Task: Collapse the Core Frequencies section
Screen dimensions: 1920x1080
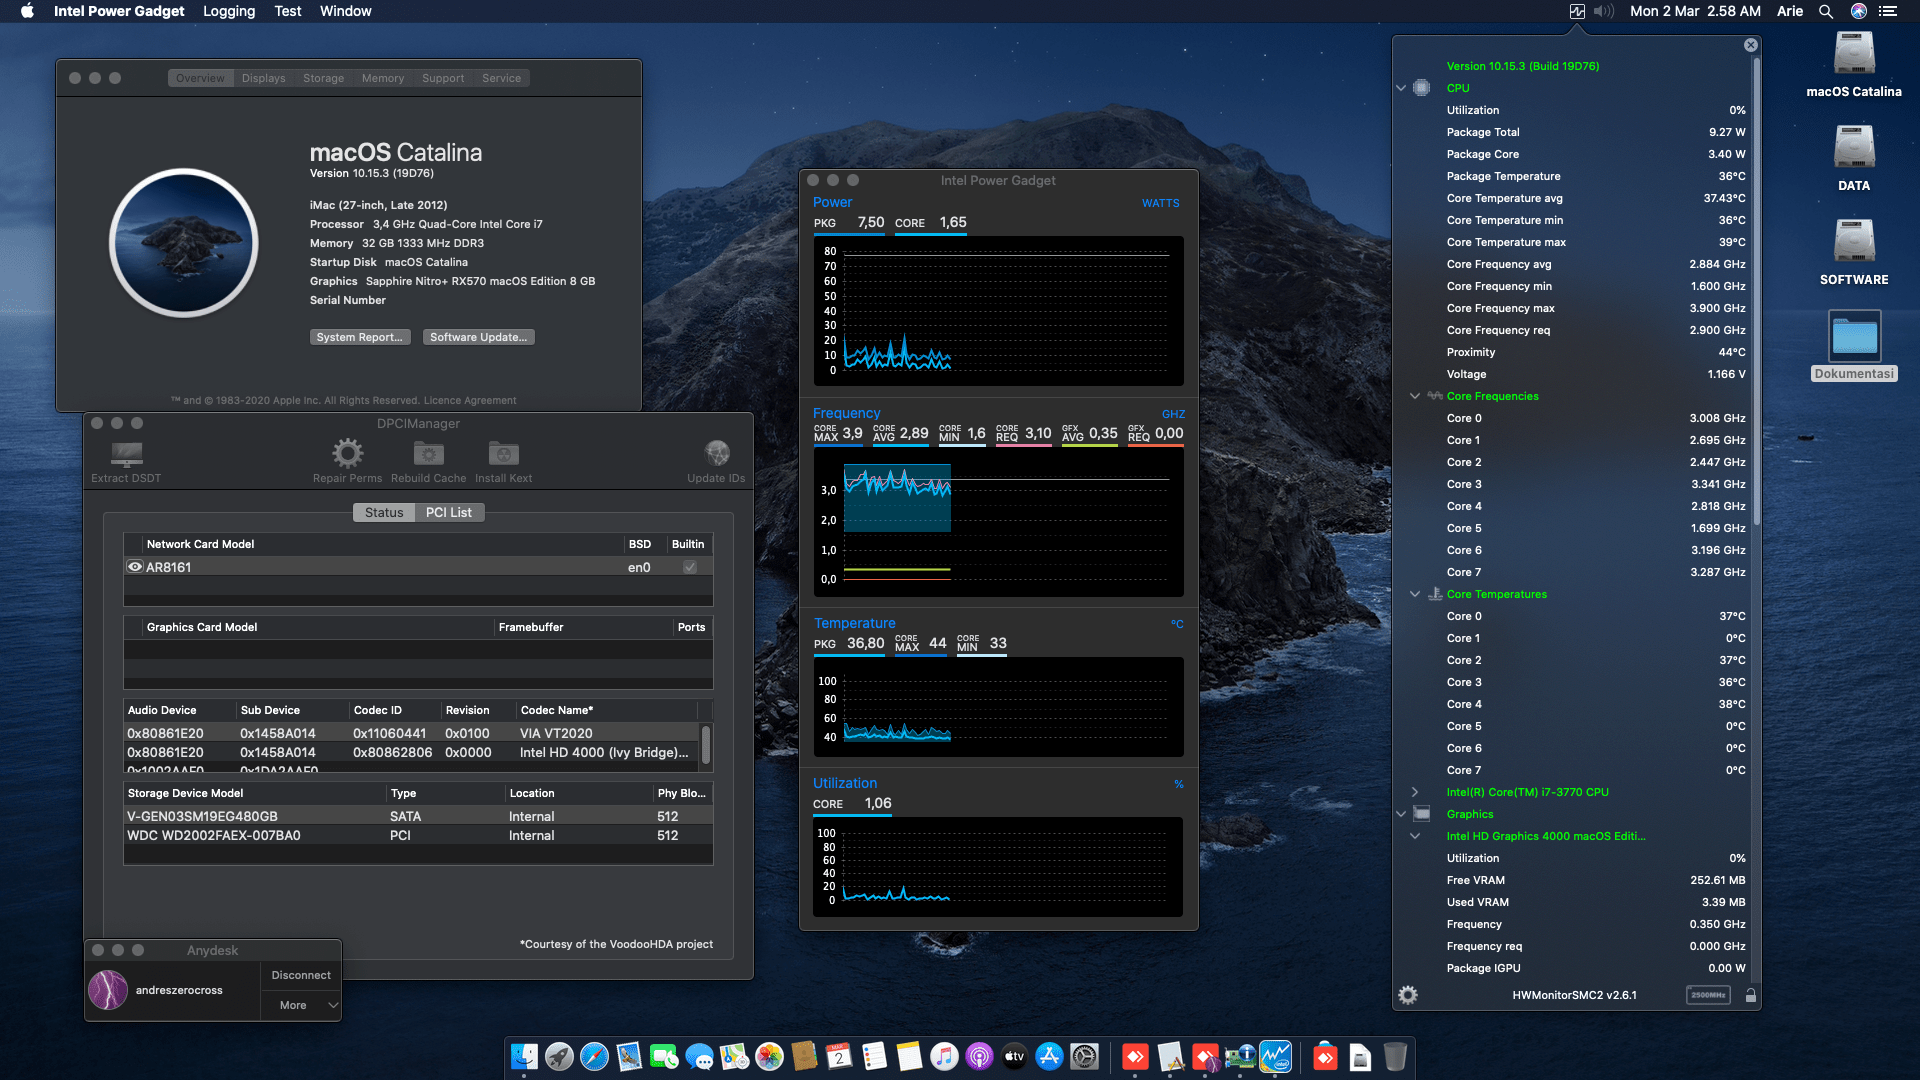Action: tap(1414, 395)
